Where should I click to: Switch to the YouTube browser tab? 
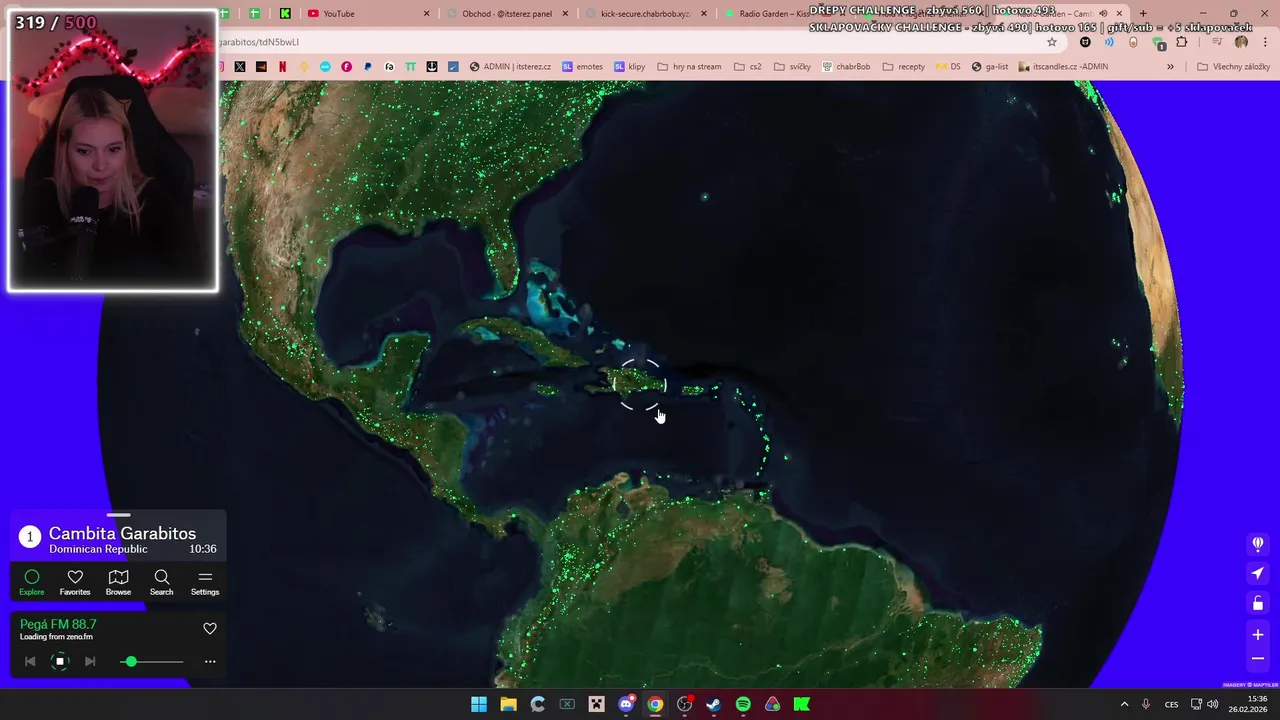tap(368, 14)
